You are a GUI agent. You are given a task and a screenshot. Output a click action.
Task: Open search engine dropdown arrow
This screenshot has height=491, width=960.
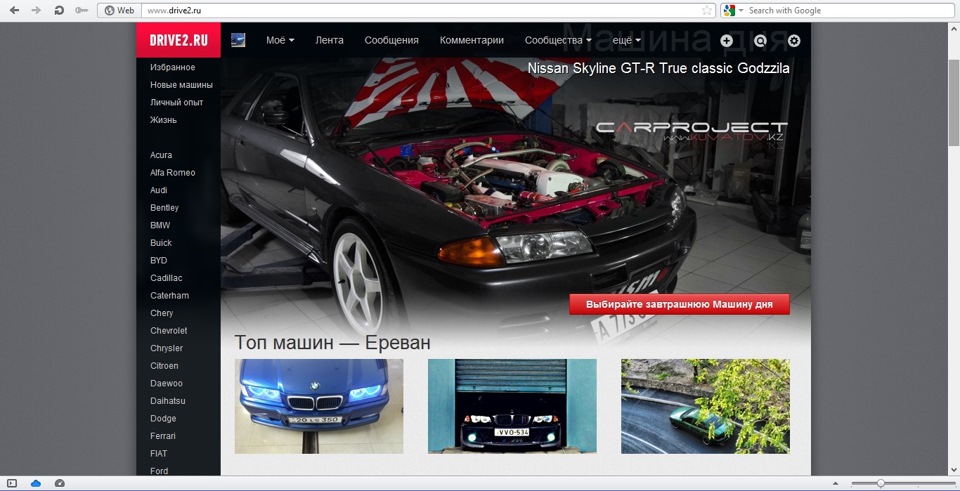click(741, 10)
